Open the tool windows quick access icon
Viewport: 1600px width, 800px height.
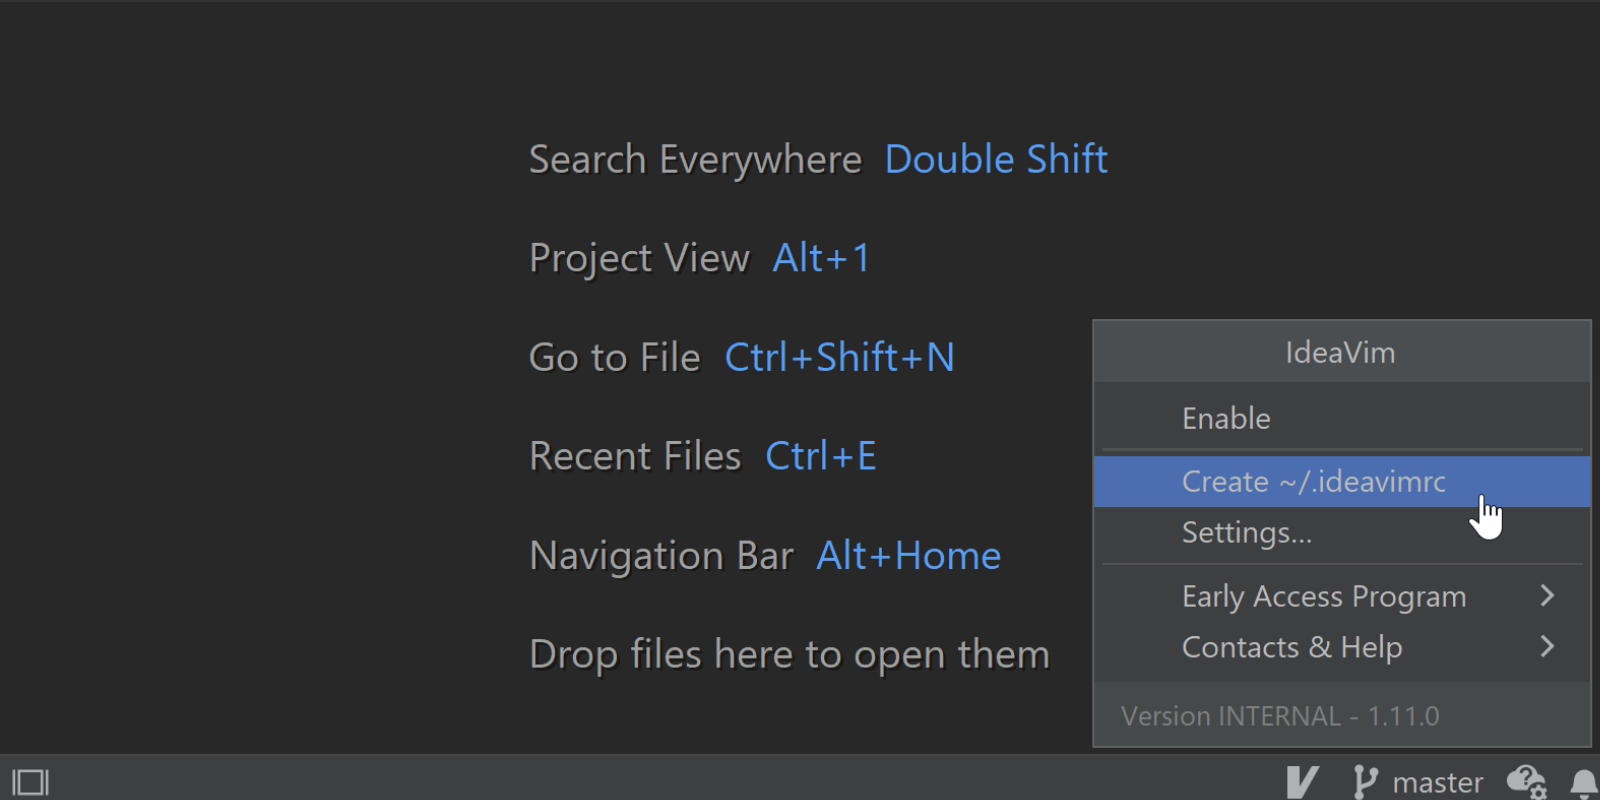30,782
